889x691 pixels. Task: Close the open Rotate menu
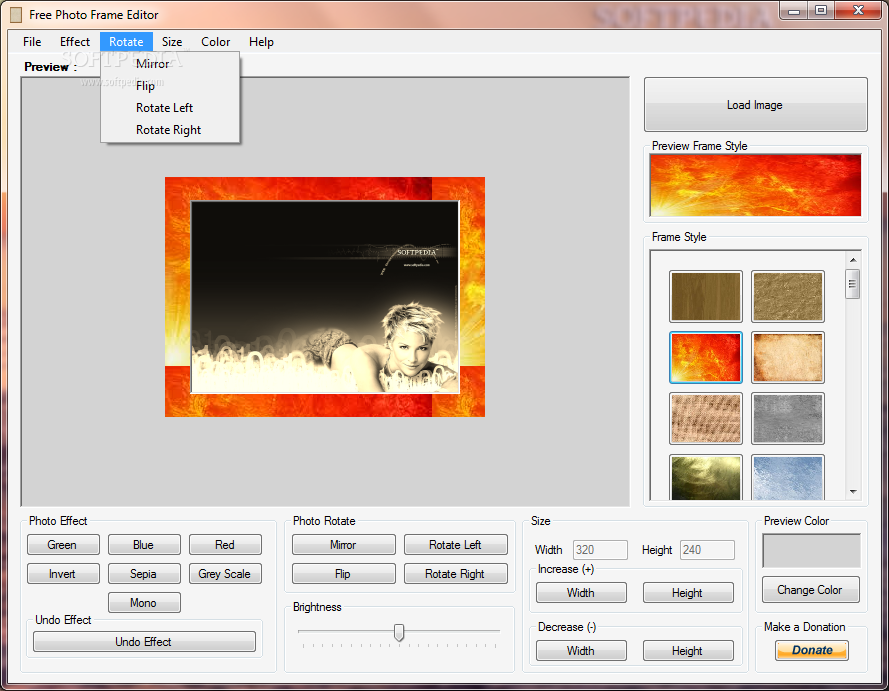(x=126, y=42)
